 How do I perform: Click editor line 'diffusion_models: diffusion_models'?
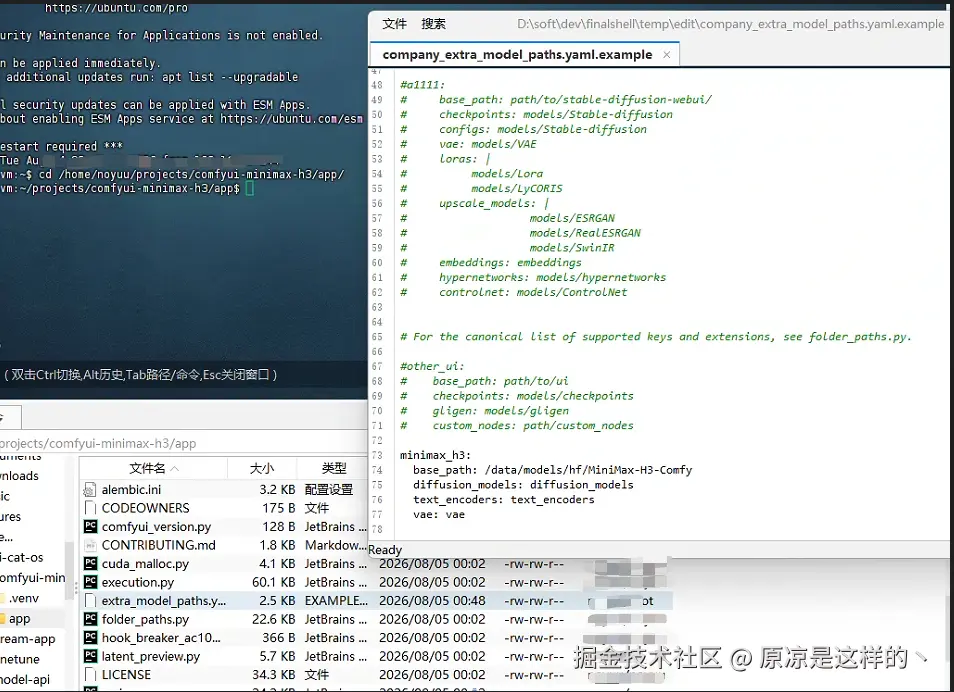(x=523, y=484)
